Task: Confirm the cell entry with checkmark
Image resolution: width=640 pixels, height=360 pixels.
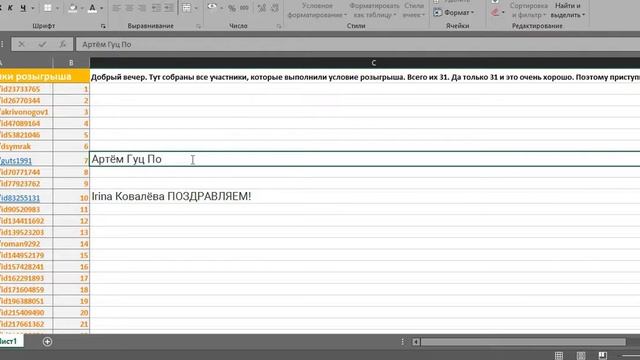Action: [42, 44]
